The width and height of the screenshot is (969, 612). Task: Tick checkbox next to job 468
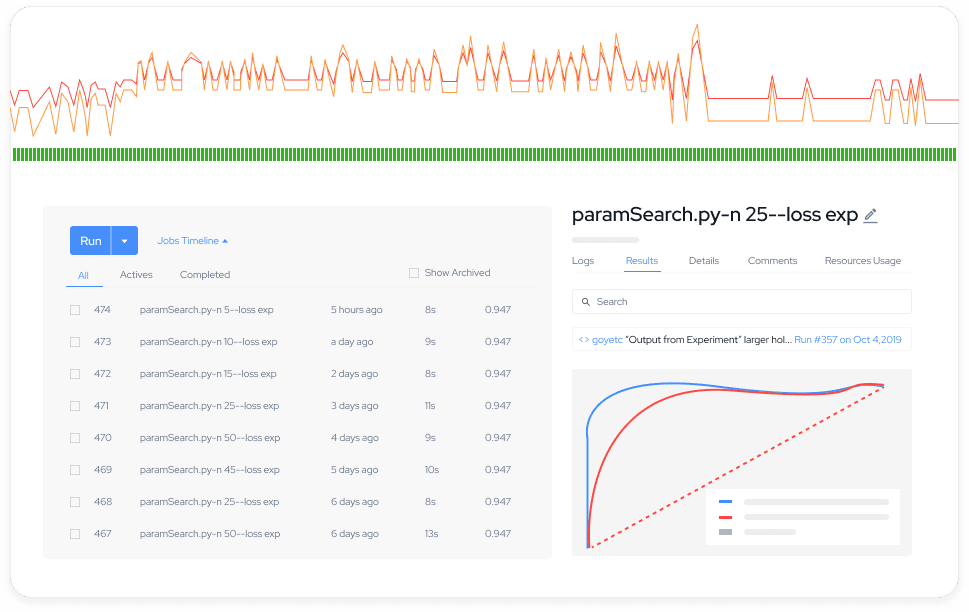pyautogui.click(x=75, y=502)
